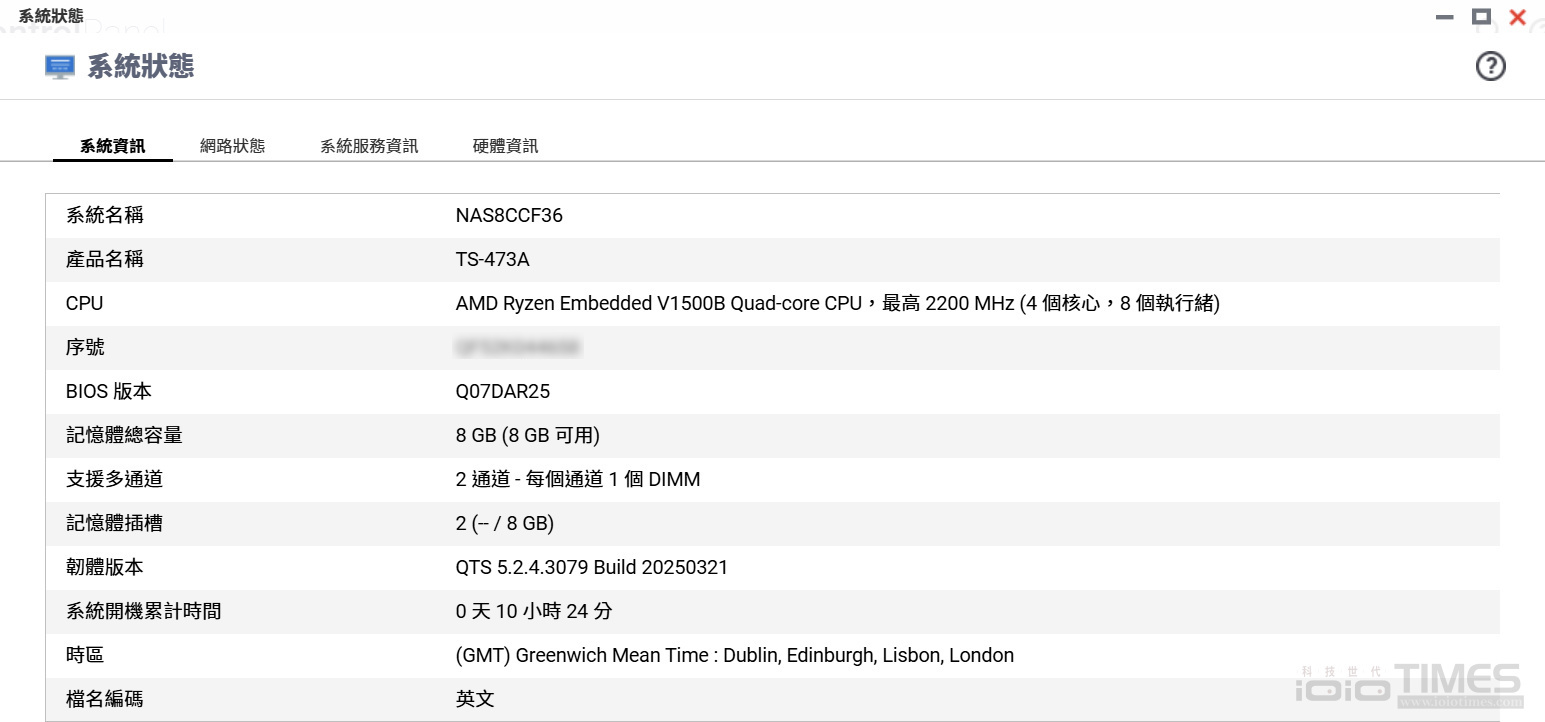Click the uptime value 0 天 10 小時 24 分
Viewport: 1545px width, 722px height.
(x=533, y=611)
